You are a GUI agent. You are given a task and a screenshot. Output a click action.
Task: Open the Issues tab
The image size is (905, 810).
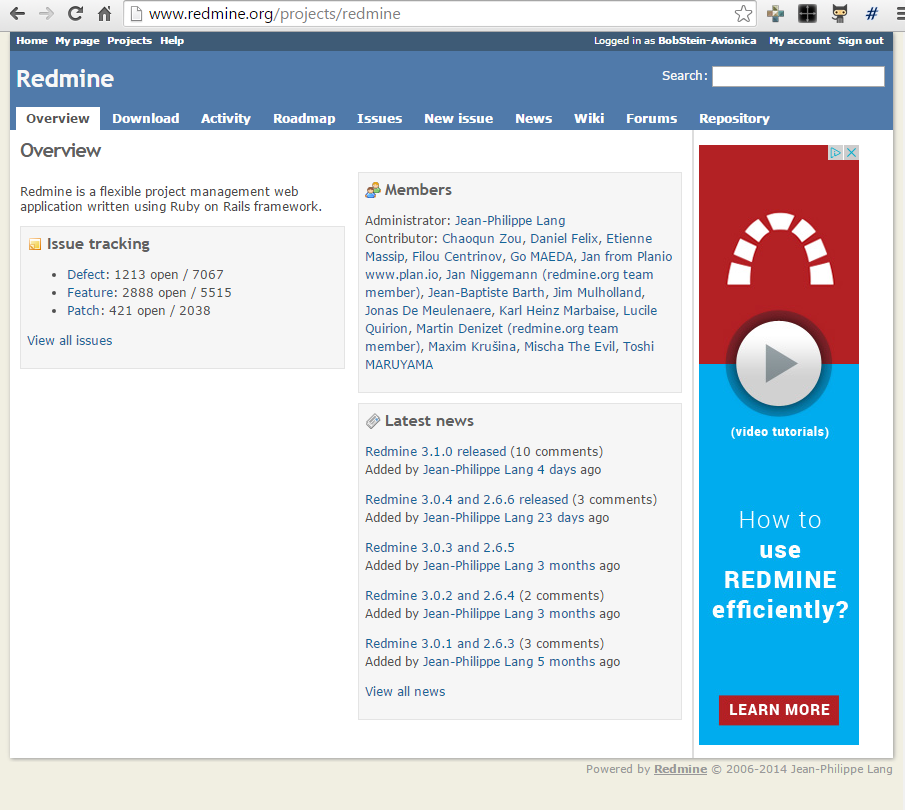(379, 118)
